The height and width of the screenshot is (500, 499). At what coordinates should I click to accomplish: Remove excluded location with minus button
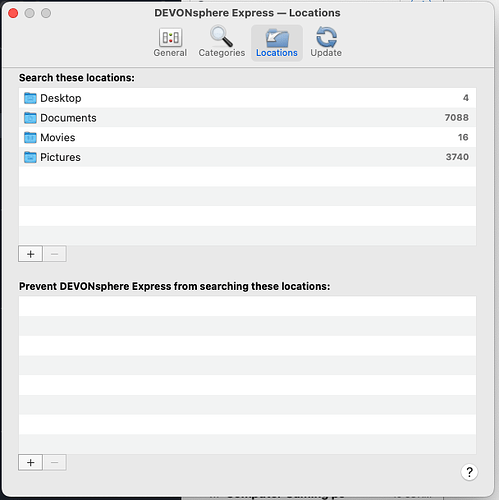(55, 463)
